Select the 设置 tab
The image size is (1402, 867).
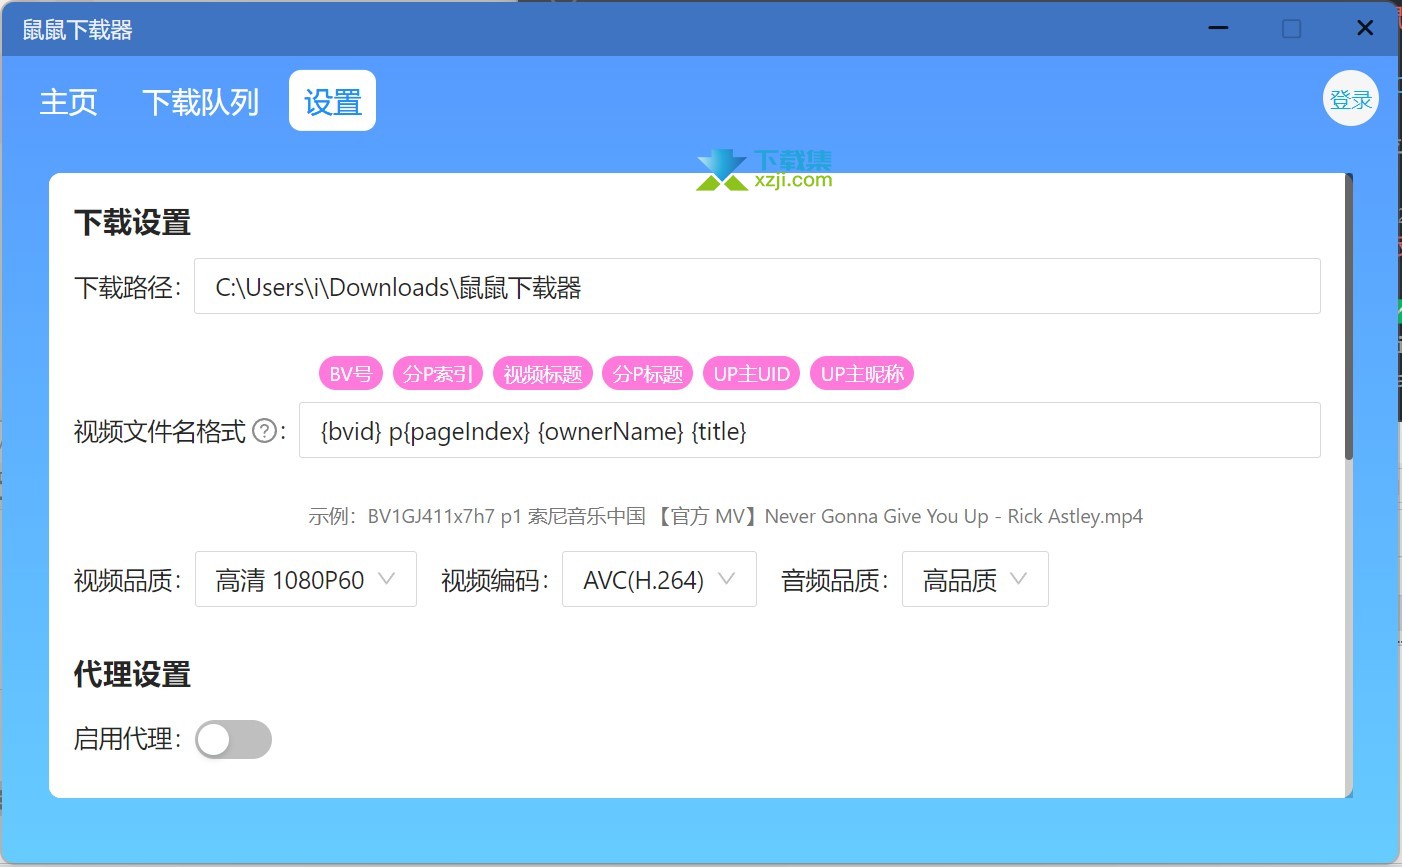tap(332, 101)
